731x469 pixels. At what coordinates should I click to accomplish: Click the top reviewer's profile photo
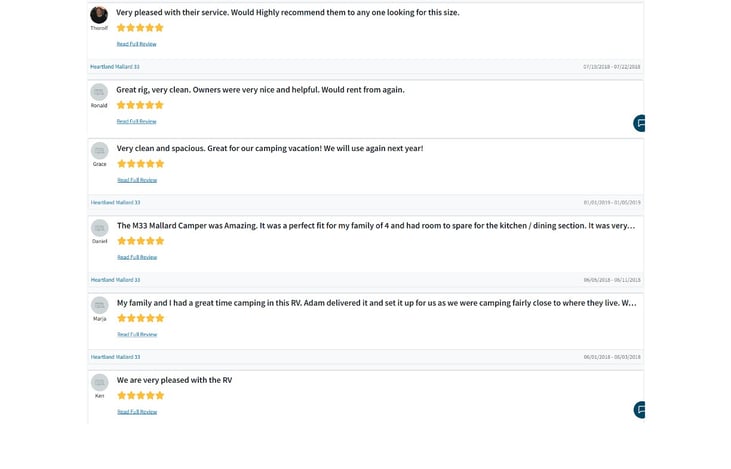pyautogui.click(x=99, y=15)
